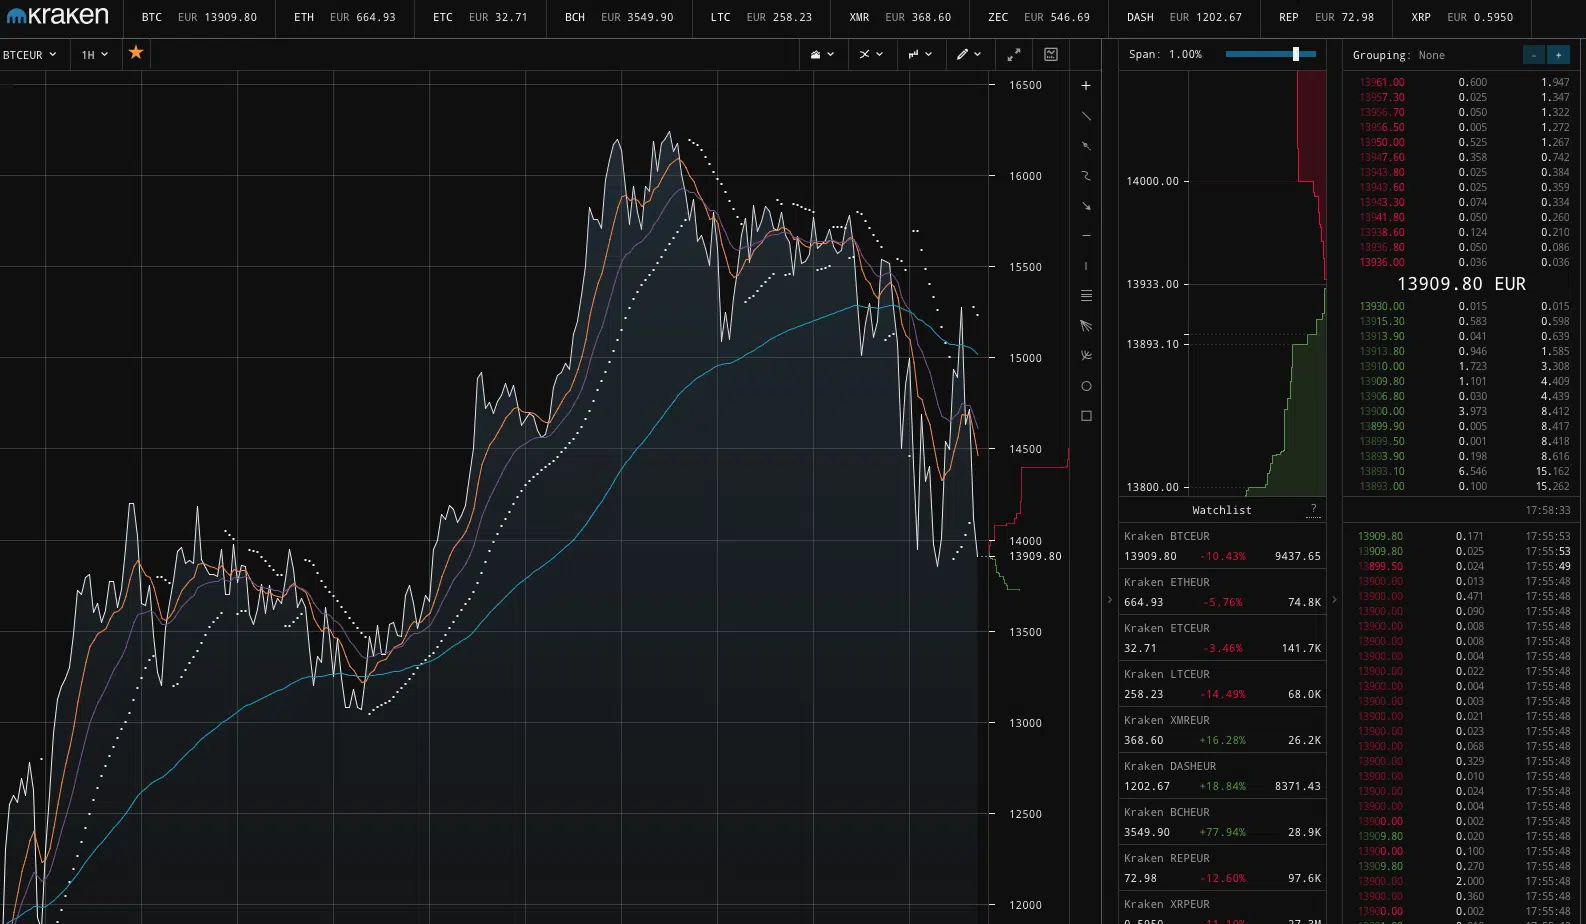The image size is (1586, 924).
Task: Open the BTCEUR pair dropdown
Action: 29,55
